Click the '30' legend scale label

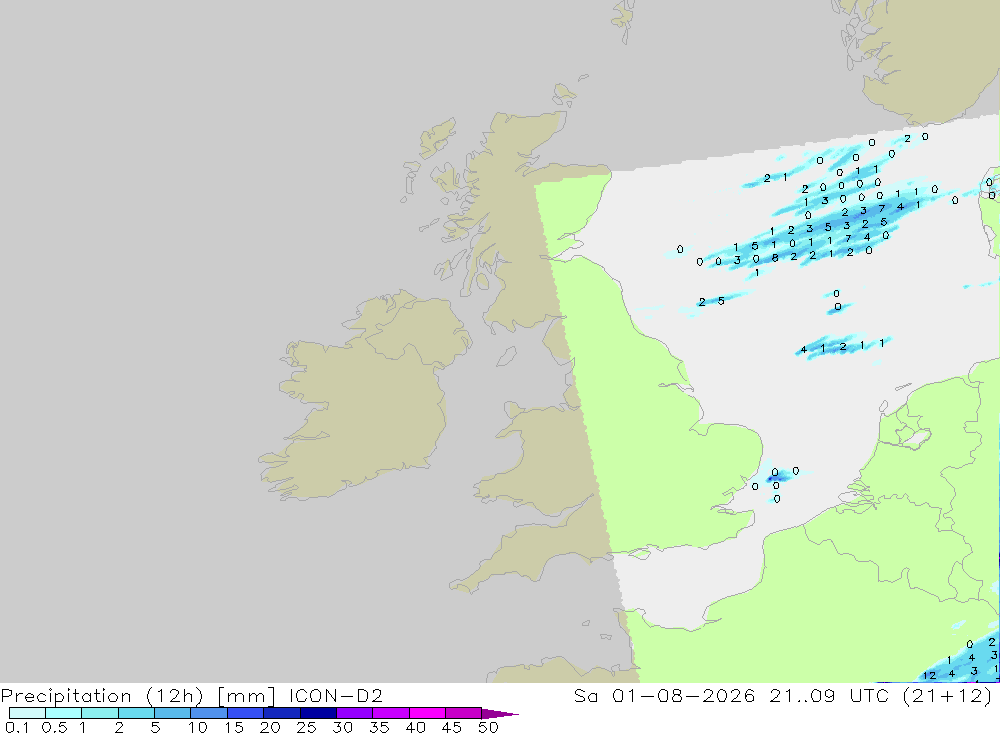343,727
